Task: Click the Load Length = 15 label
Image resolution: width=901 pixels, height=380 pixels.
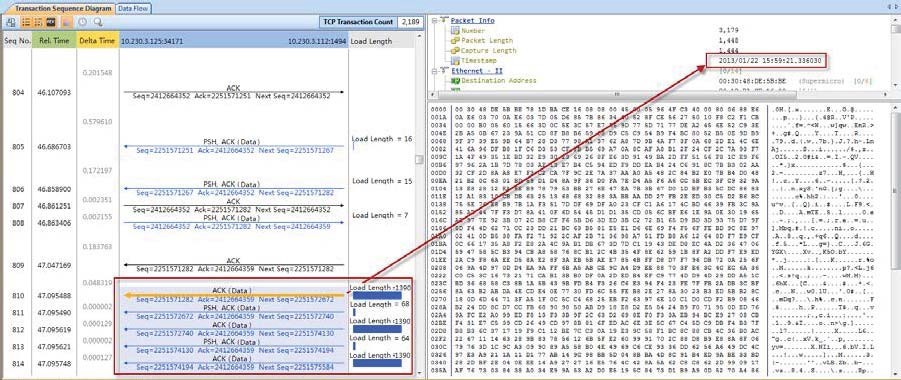Action: coord(382,181)
